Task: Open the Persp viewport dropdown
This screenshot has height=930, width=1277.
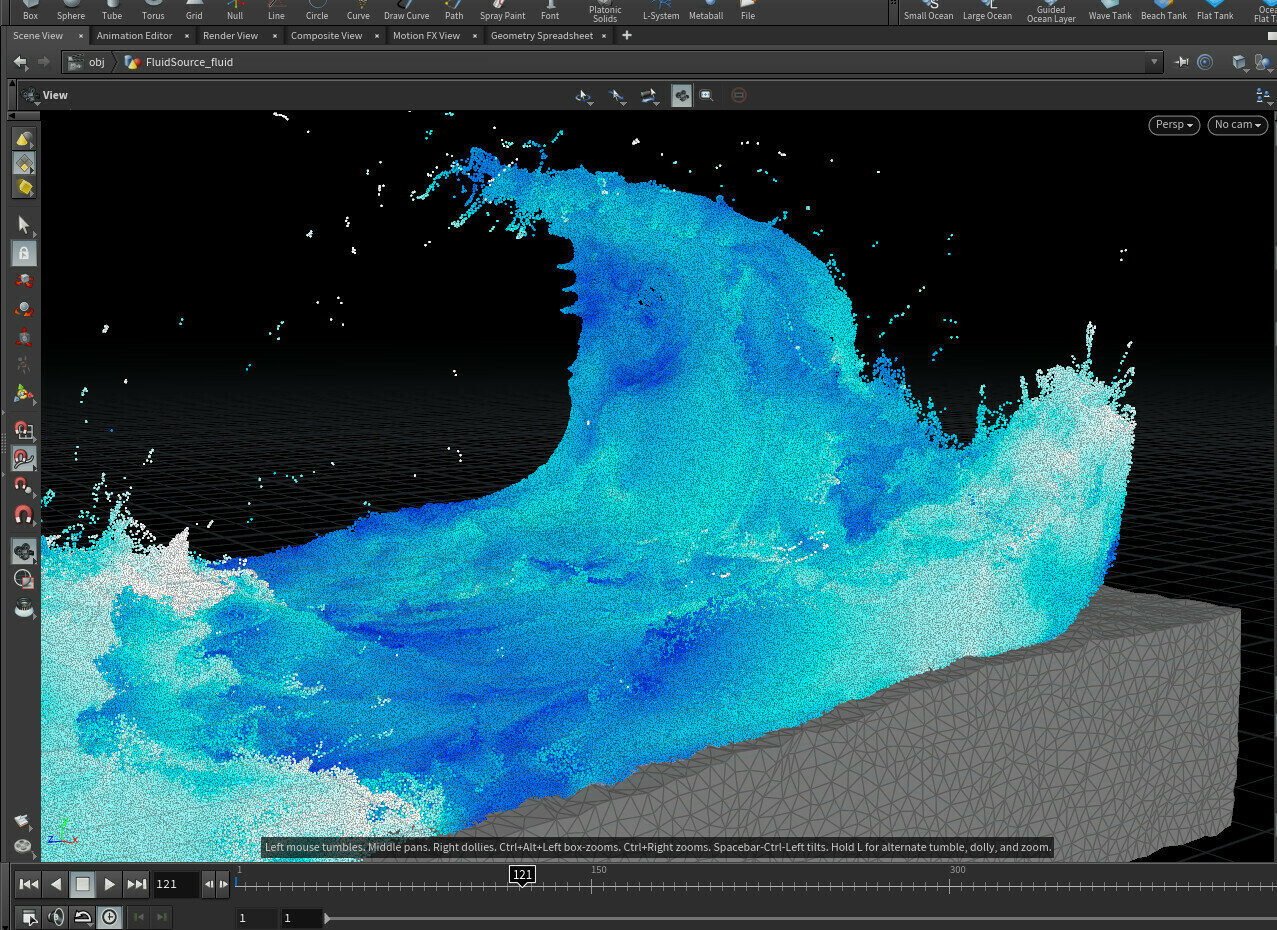Action: (1174, 125)
